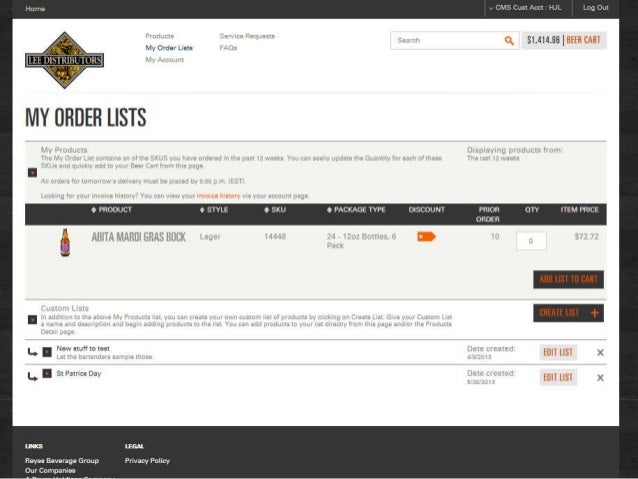This screenshot has height=479, width=638.
Task: Edit the St Patrics Day list
Action: tap(558, 378)
